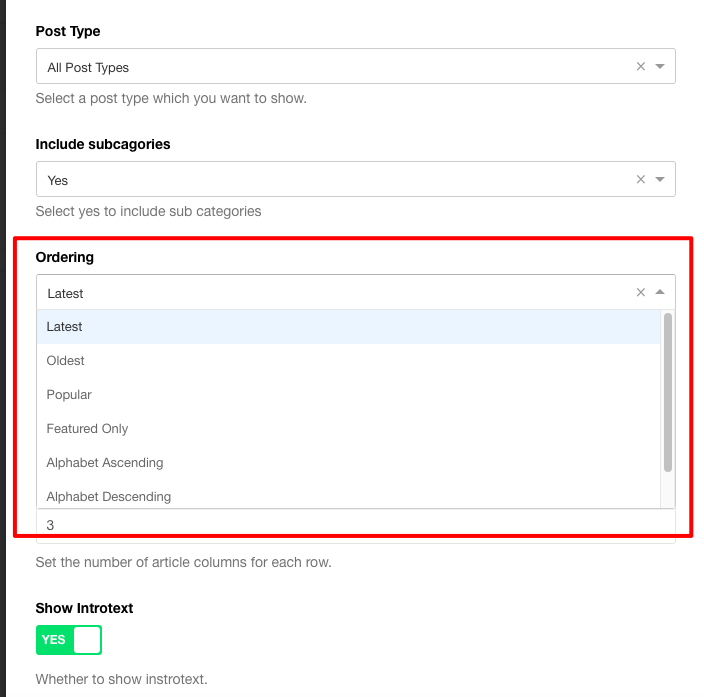Click the Show Introtext label
The image size is (704, 697).
[84, 608]
